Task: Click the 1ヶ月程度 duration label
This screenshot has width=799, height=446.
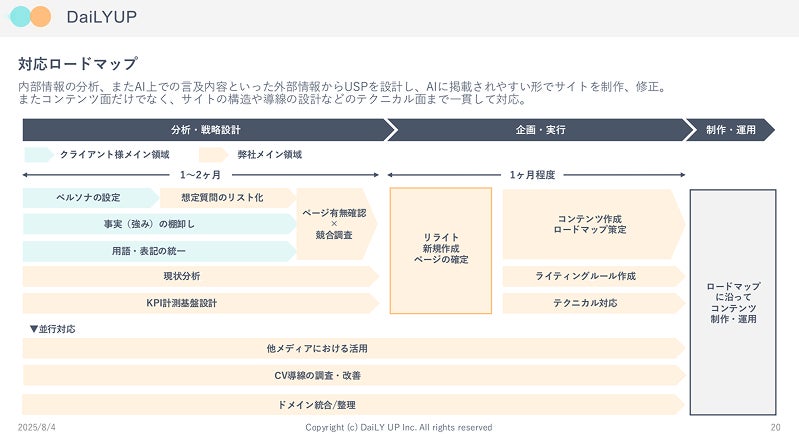Action: 532,175
